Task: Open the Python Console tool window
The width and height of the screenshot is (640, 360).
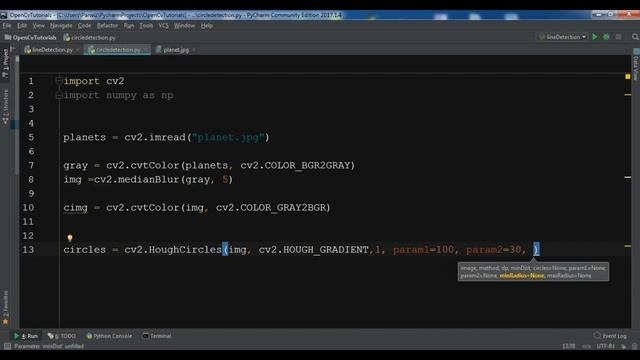Action: 109,336
